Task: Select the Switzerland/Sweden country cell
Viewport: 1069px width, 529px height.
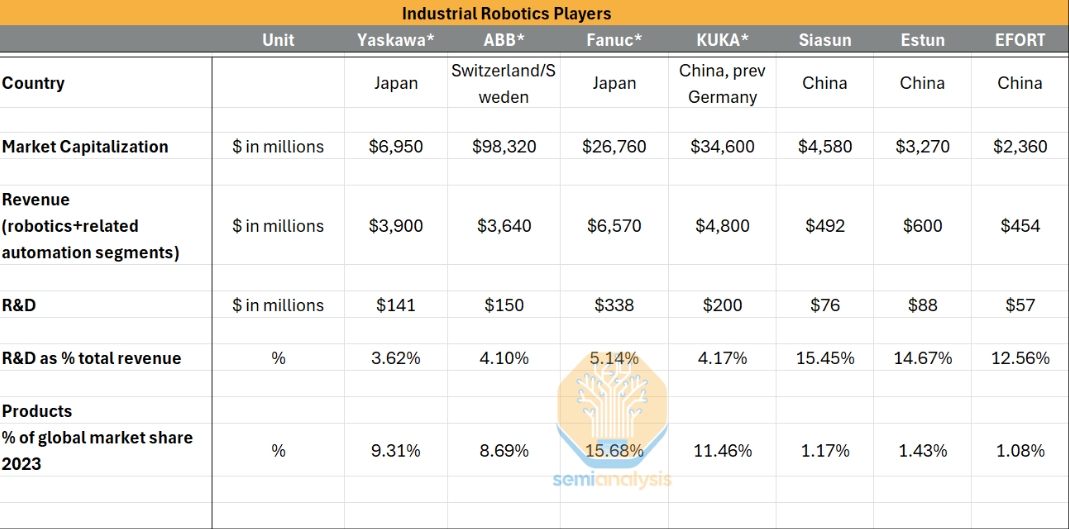Action: click(504, 83)
